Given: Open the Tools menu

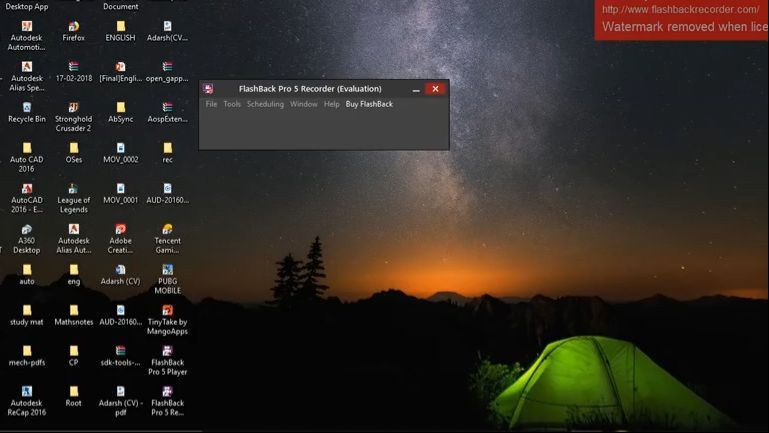Looking at the screenshot, I should click(x=232, y=104).
